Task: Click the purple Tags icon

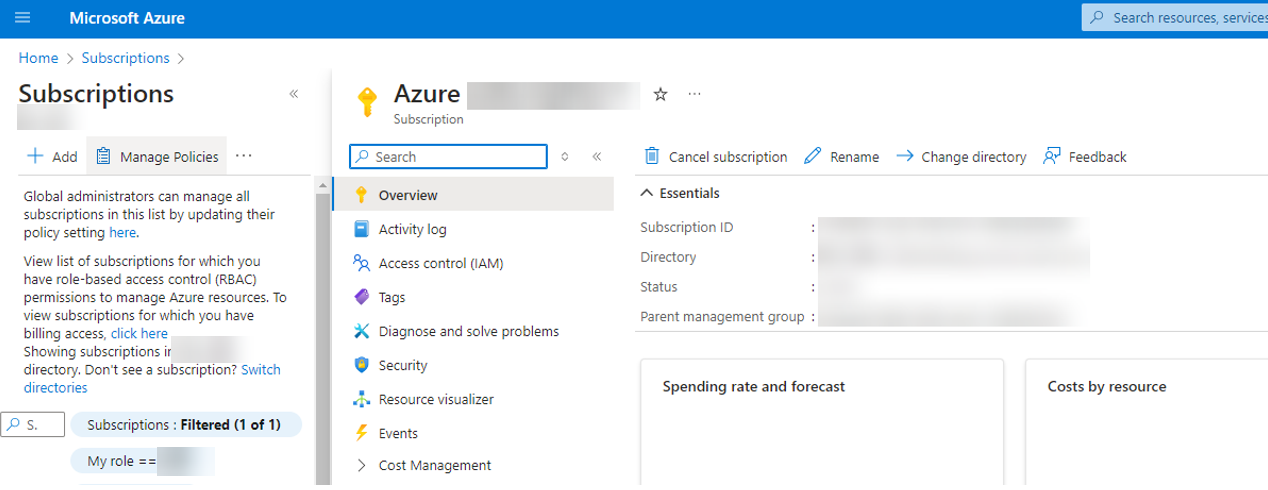Action: click(x=362, y=297)
